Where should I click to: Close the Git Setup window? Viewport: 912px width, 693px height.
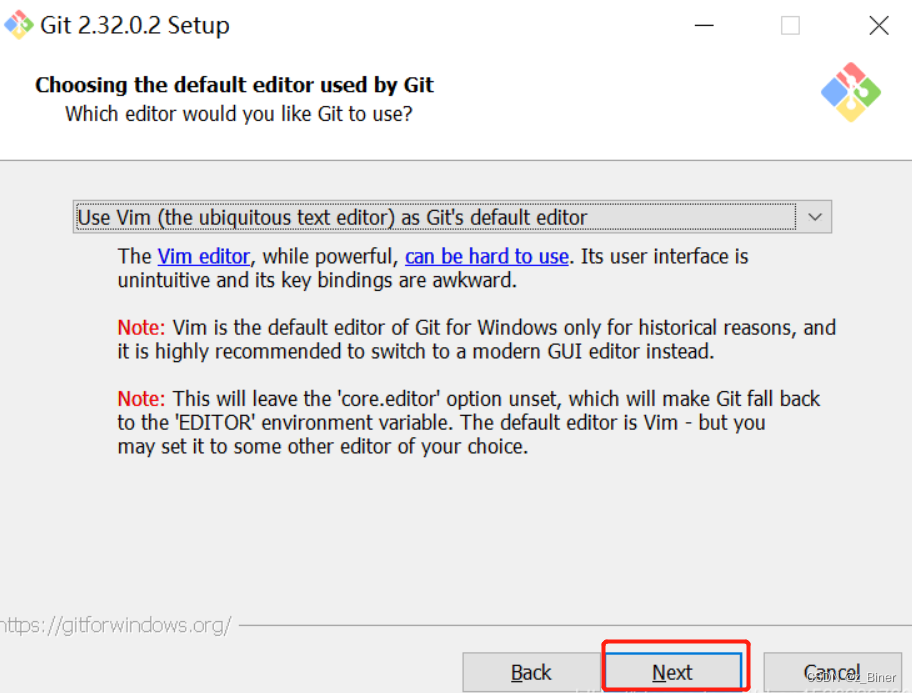(x=879, y=25)
